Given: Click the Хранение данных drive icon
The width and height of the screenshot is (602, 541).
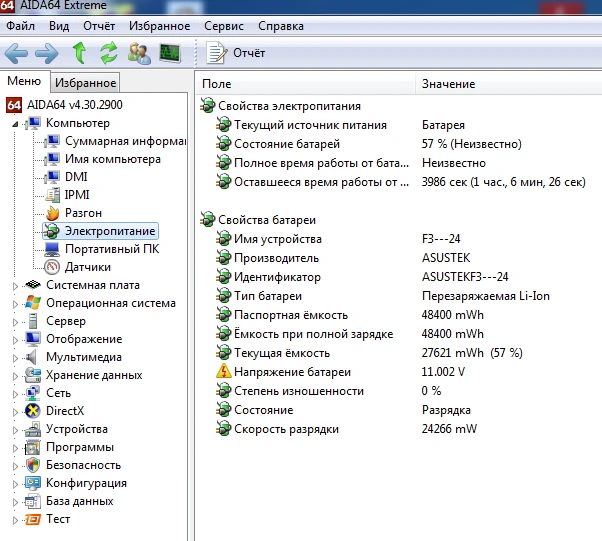Looking at the screenshot, I should pyautogui.click(x=33, y=375).
